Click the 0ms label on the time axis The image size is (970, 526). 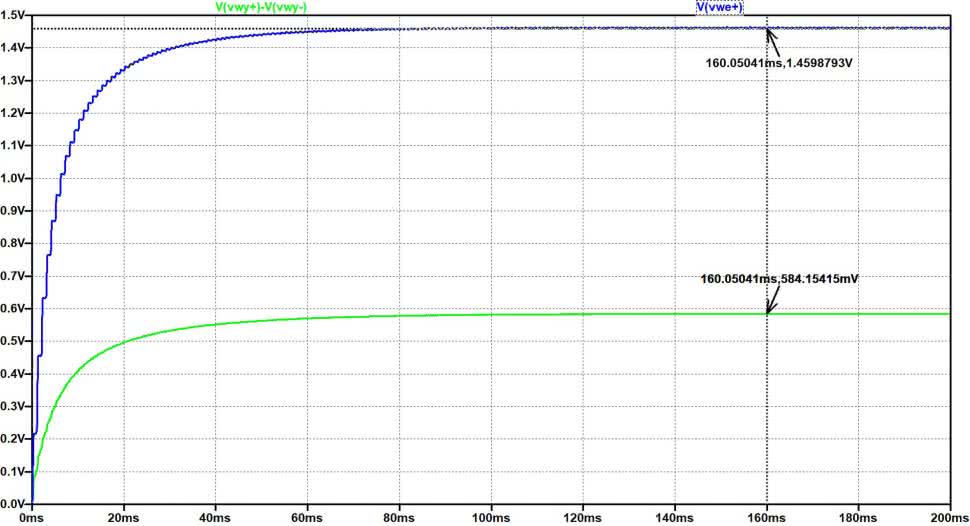click(x=31, y=518)
